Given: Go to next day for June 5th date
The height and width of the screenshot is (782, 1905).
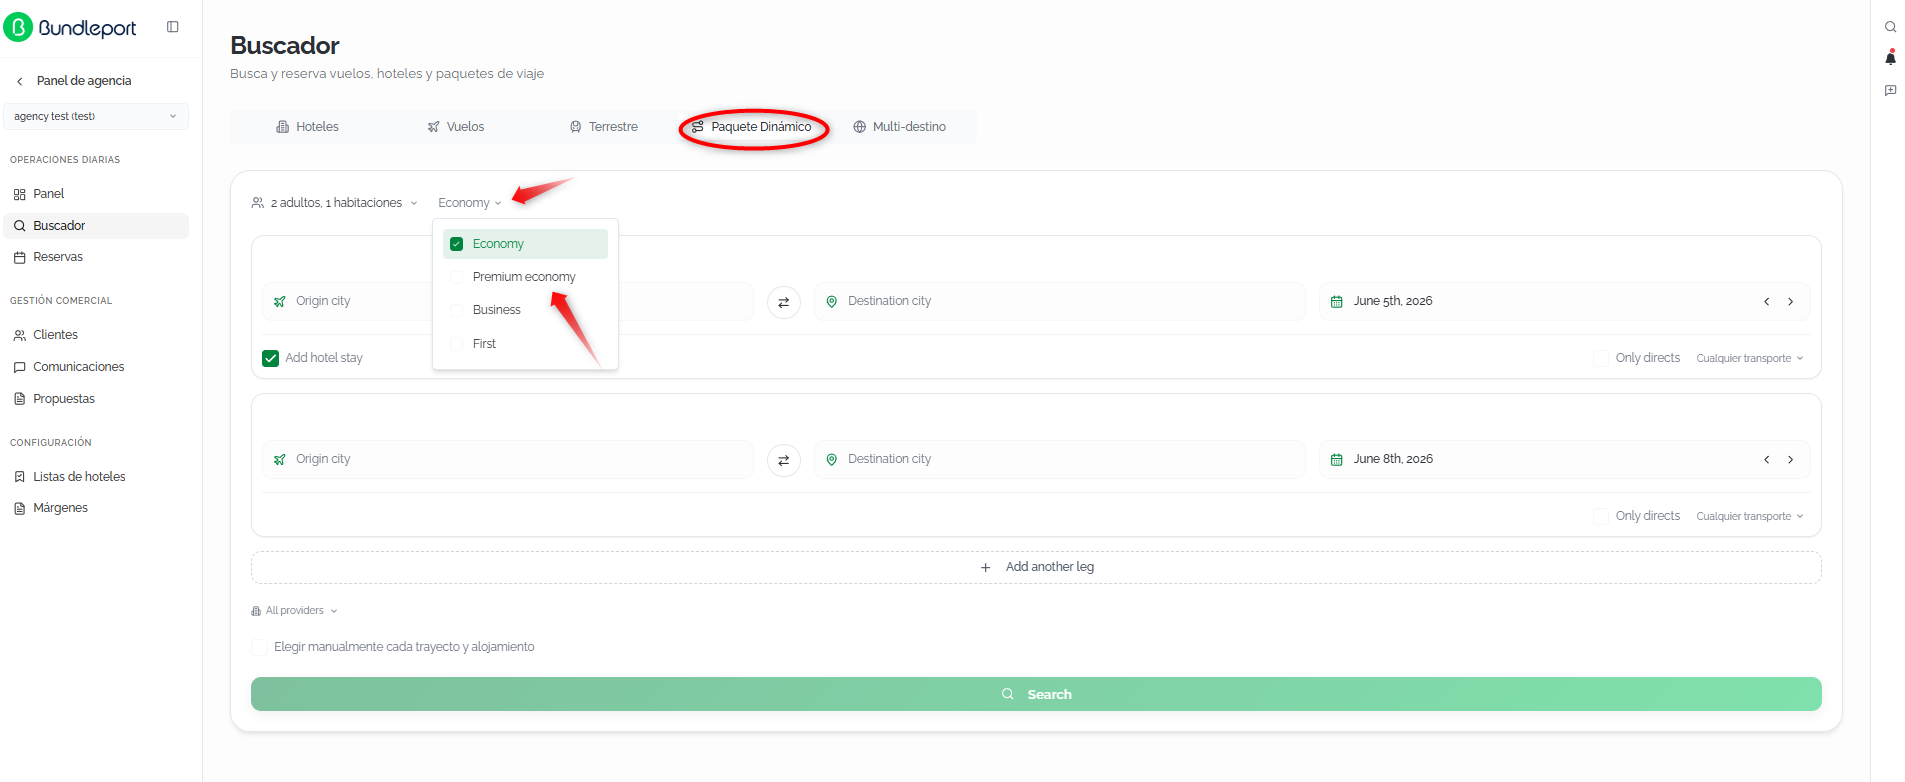Looking at the screenshot, I should [1791, 302].
